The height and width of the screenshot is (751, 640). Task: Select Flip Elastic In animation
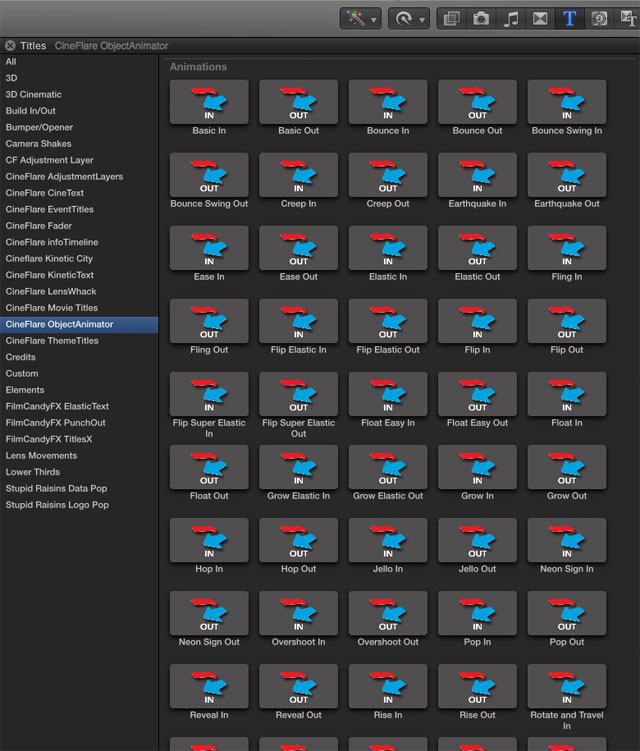click(298, 321)
